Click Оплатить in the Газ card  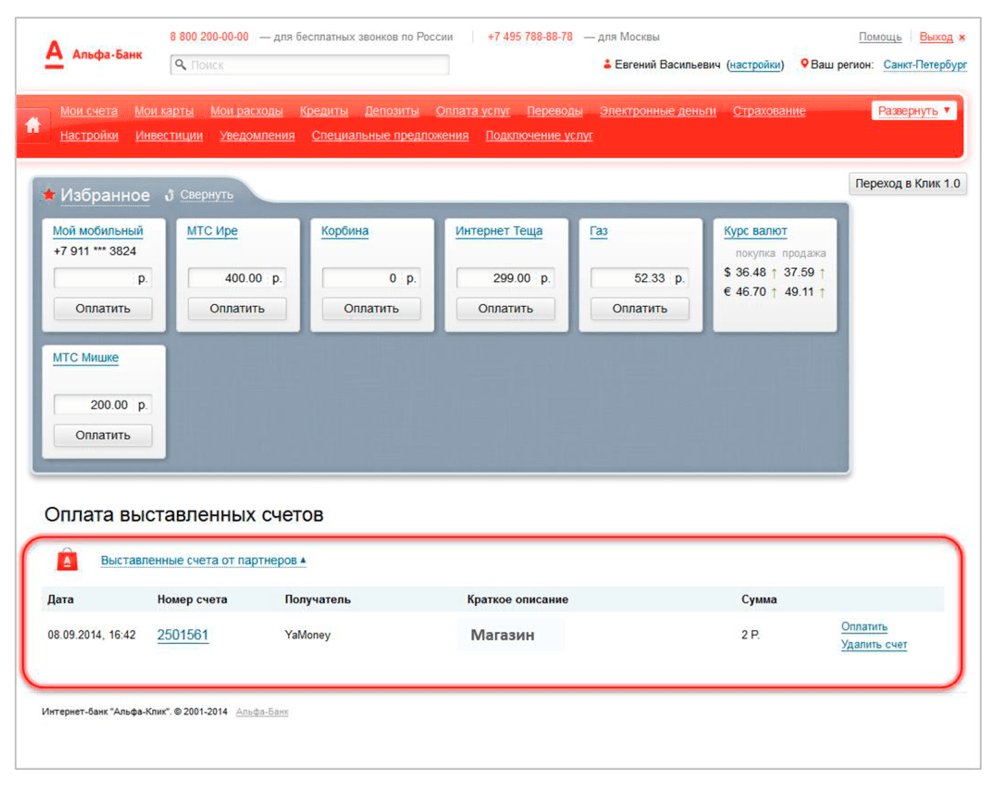point(640,309)
